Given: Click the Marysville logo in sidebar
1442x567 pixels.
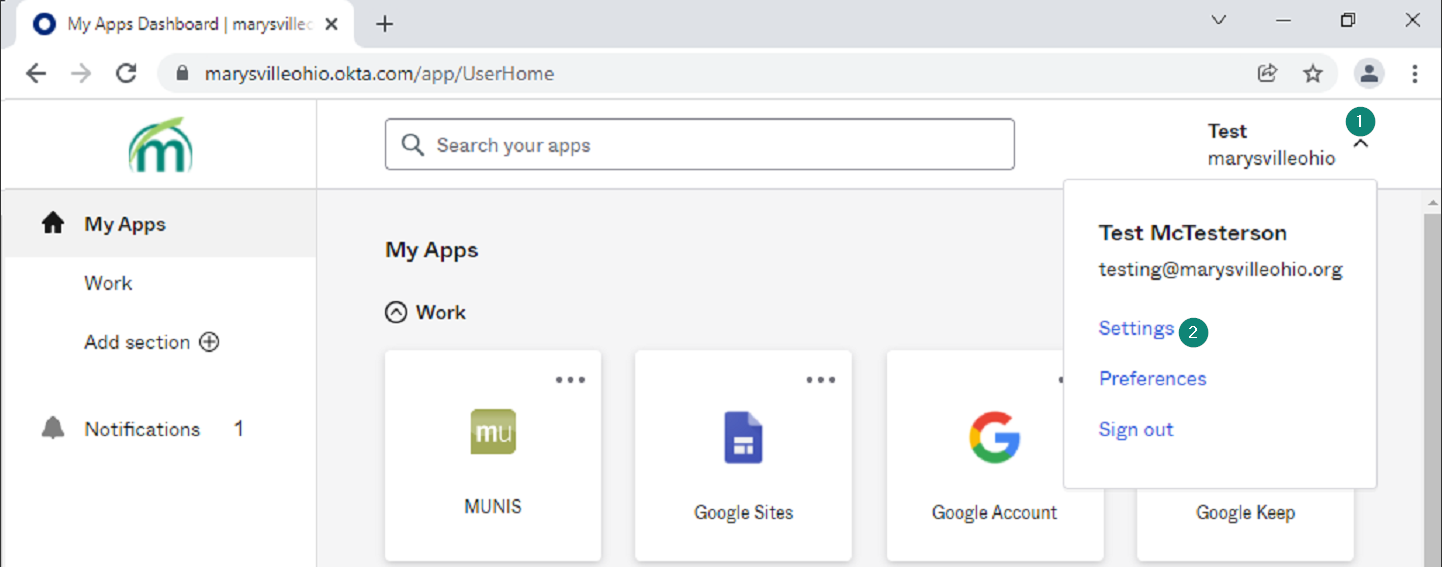Looking at the screenshot, I should 160,145.
